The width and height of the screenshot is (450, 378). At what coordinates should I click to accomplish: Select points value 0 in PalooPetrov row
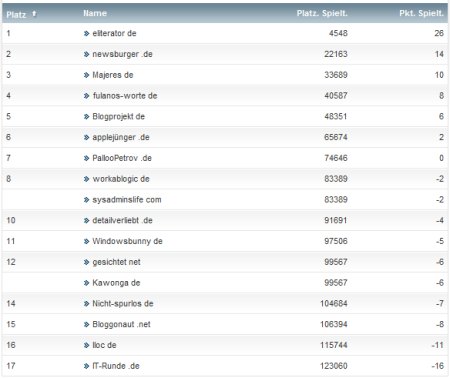tap(441, 158)
